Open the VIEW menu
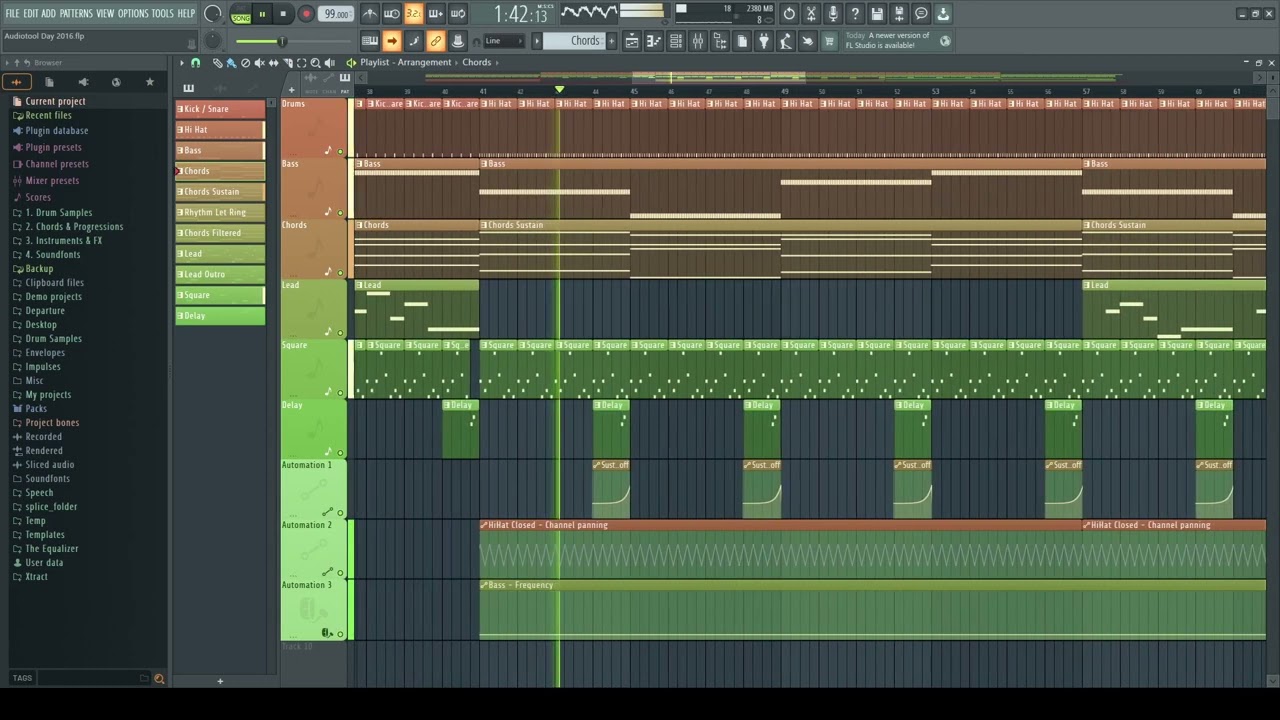 click(x=105, y=14)
